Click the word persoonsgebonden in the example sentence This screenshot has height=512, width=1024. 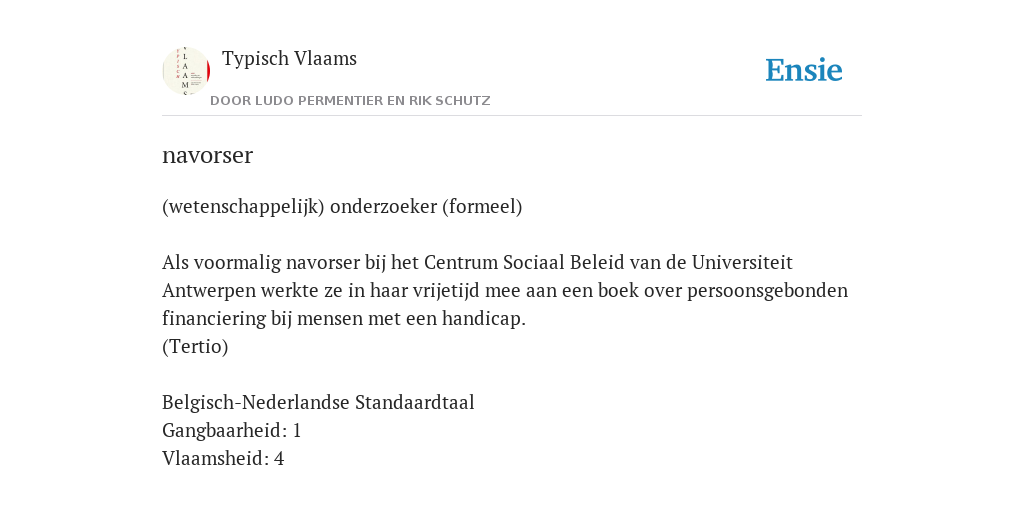coord(767,291)
